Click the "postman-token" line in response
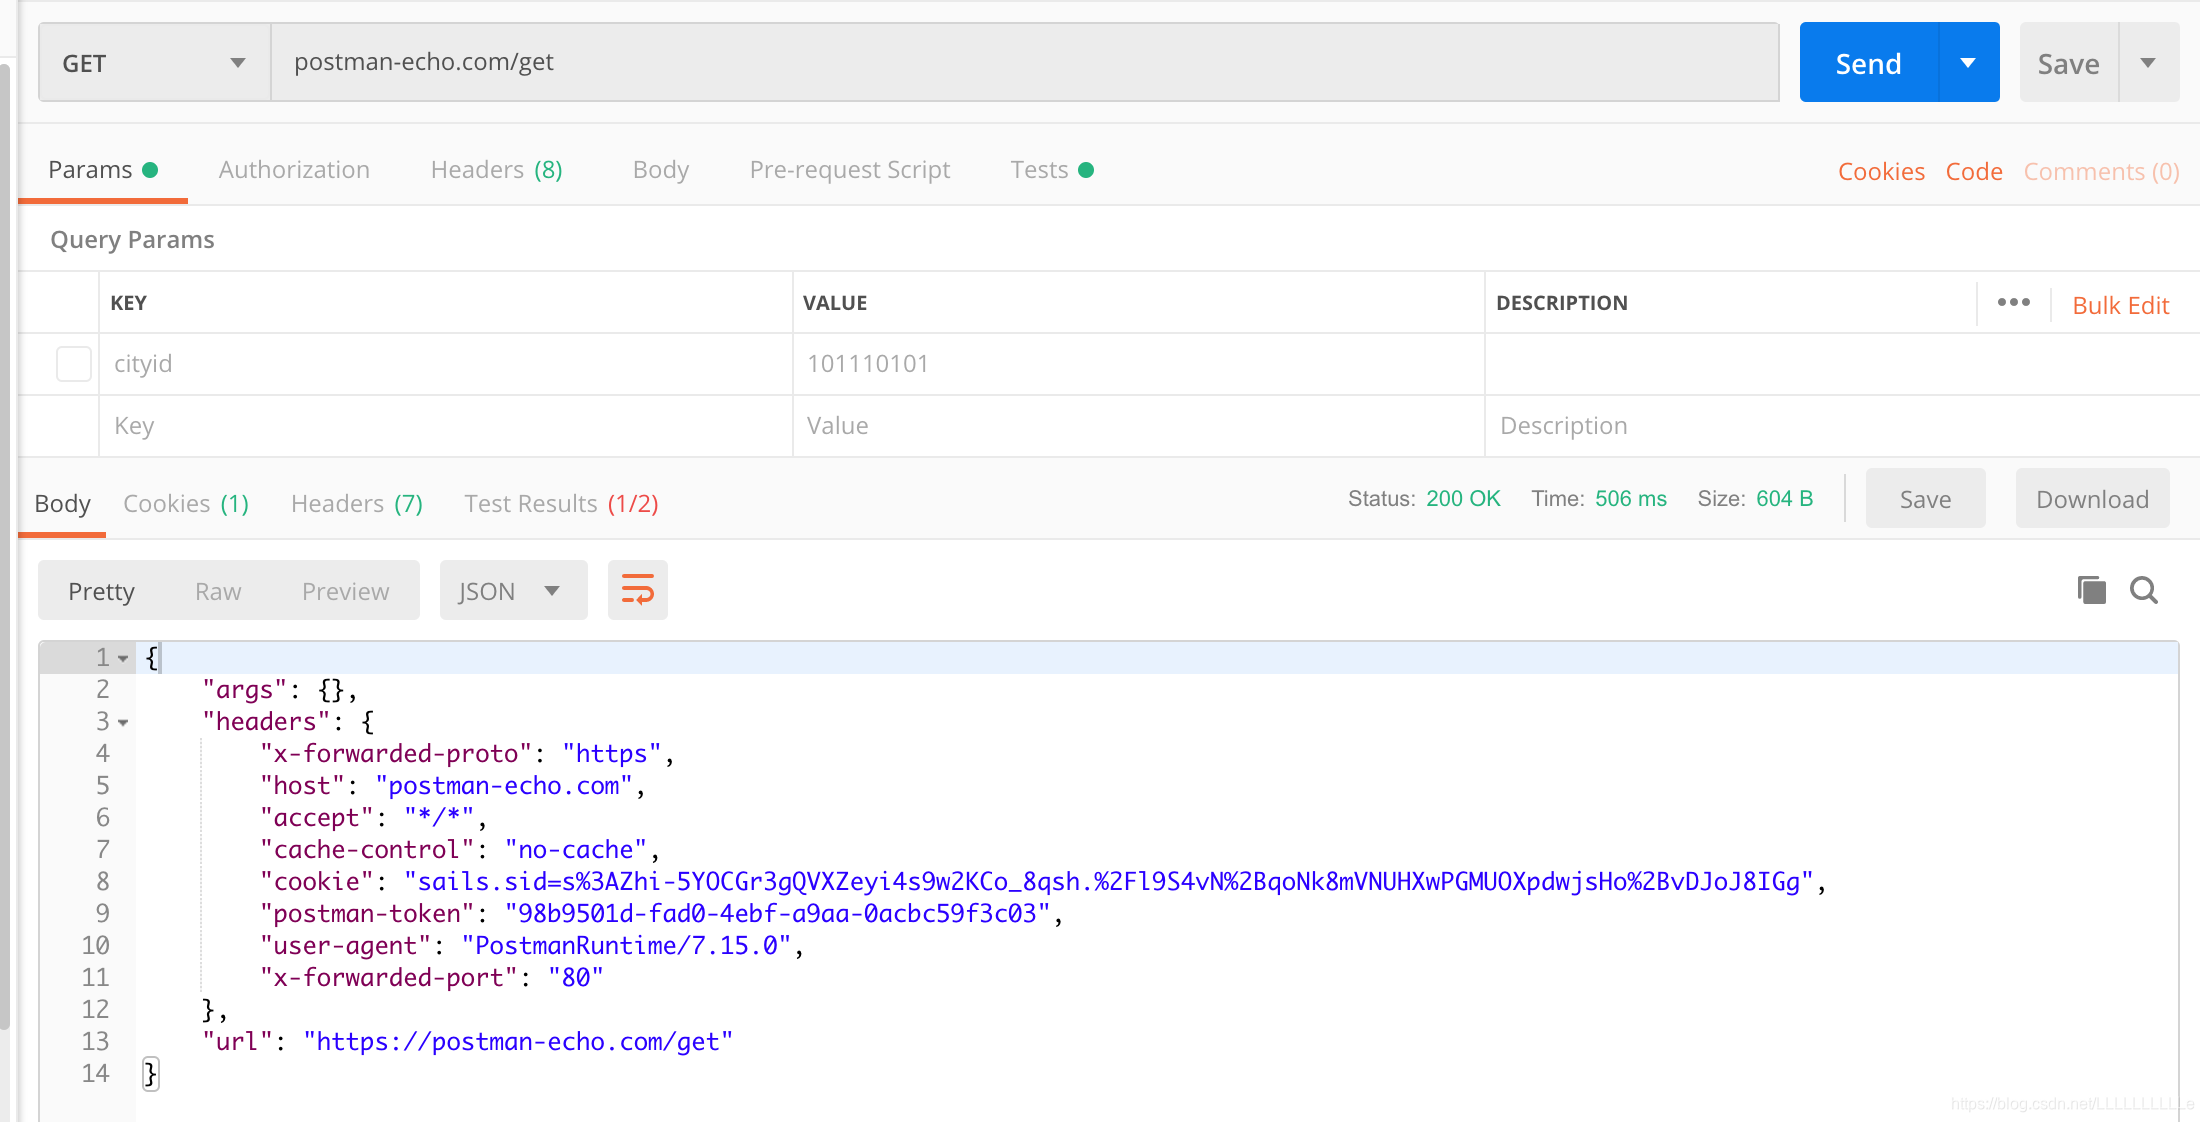This screenshot has width=2204, height=1122. click(661, 913)
